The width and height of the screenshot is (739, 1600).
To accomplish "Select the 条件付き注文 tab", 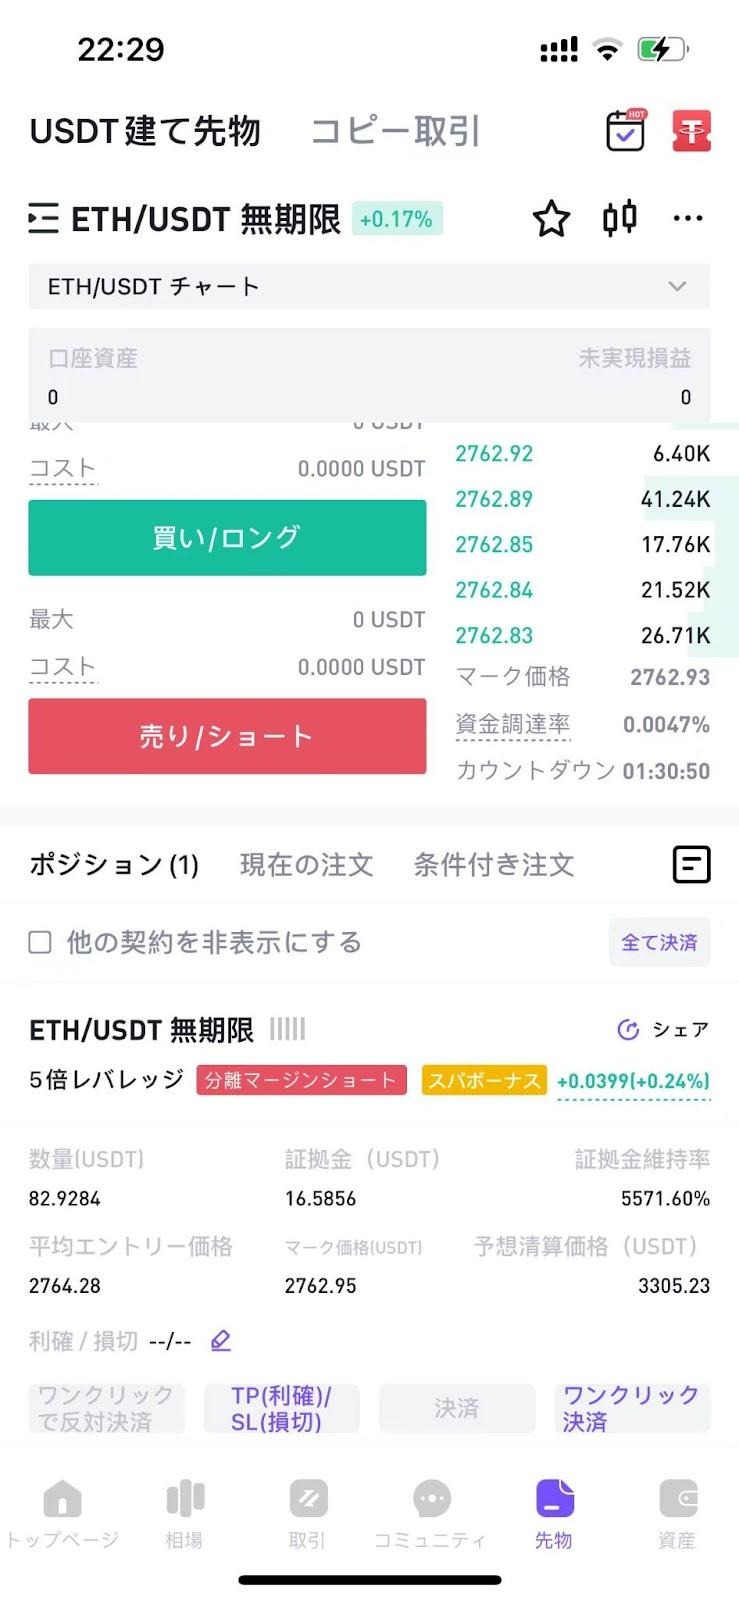I will pos(494,864).
